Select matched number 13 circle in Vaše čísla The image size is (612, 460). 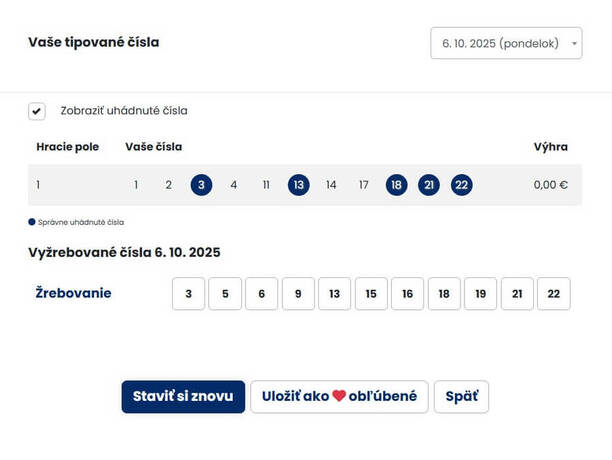[x=298, y=185]
